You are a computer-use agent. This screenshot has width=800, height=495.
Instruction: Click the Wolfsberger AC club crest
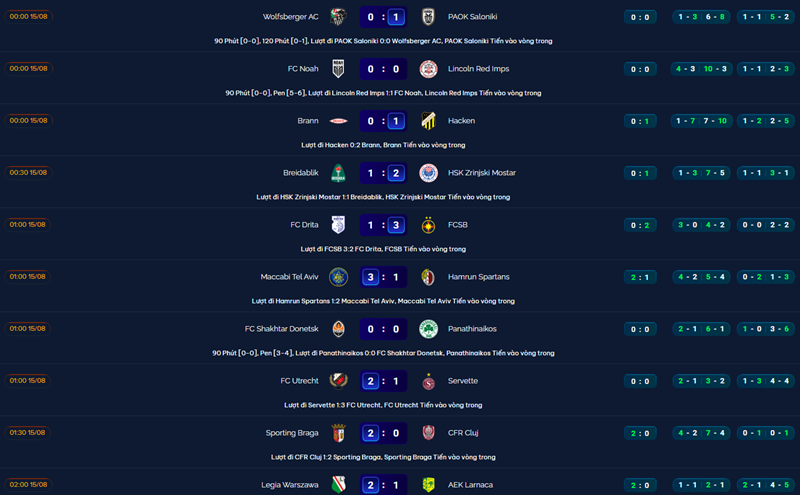tap(338, 17)
